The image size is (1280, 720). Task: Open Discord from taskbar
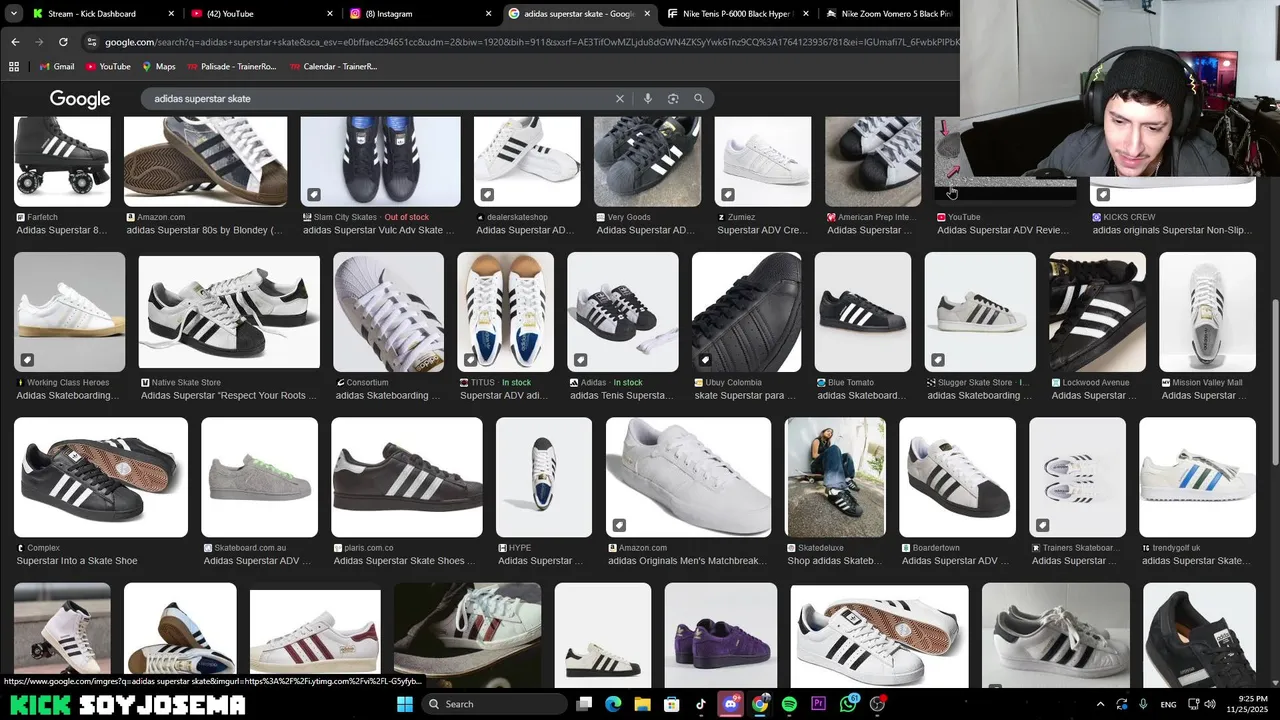(730, 704)
